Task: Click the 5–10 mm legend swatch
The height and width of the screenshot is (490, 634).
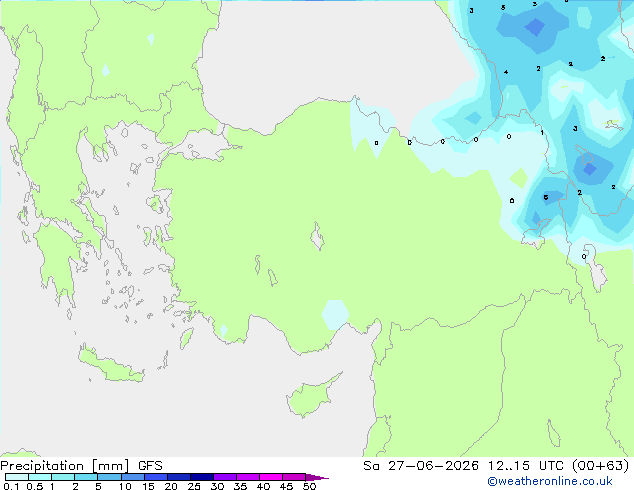Action: coord(109,477)
